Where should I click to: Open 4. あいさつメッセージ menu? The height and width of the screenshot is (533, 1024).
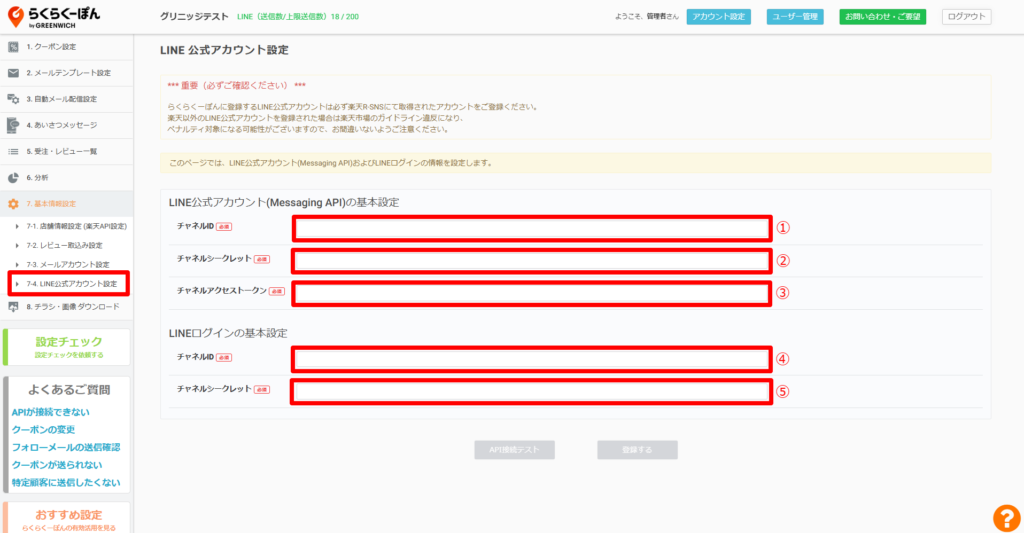click(x=67, y=125)
